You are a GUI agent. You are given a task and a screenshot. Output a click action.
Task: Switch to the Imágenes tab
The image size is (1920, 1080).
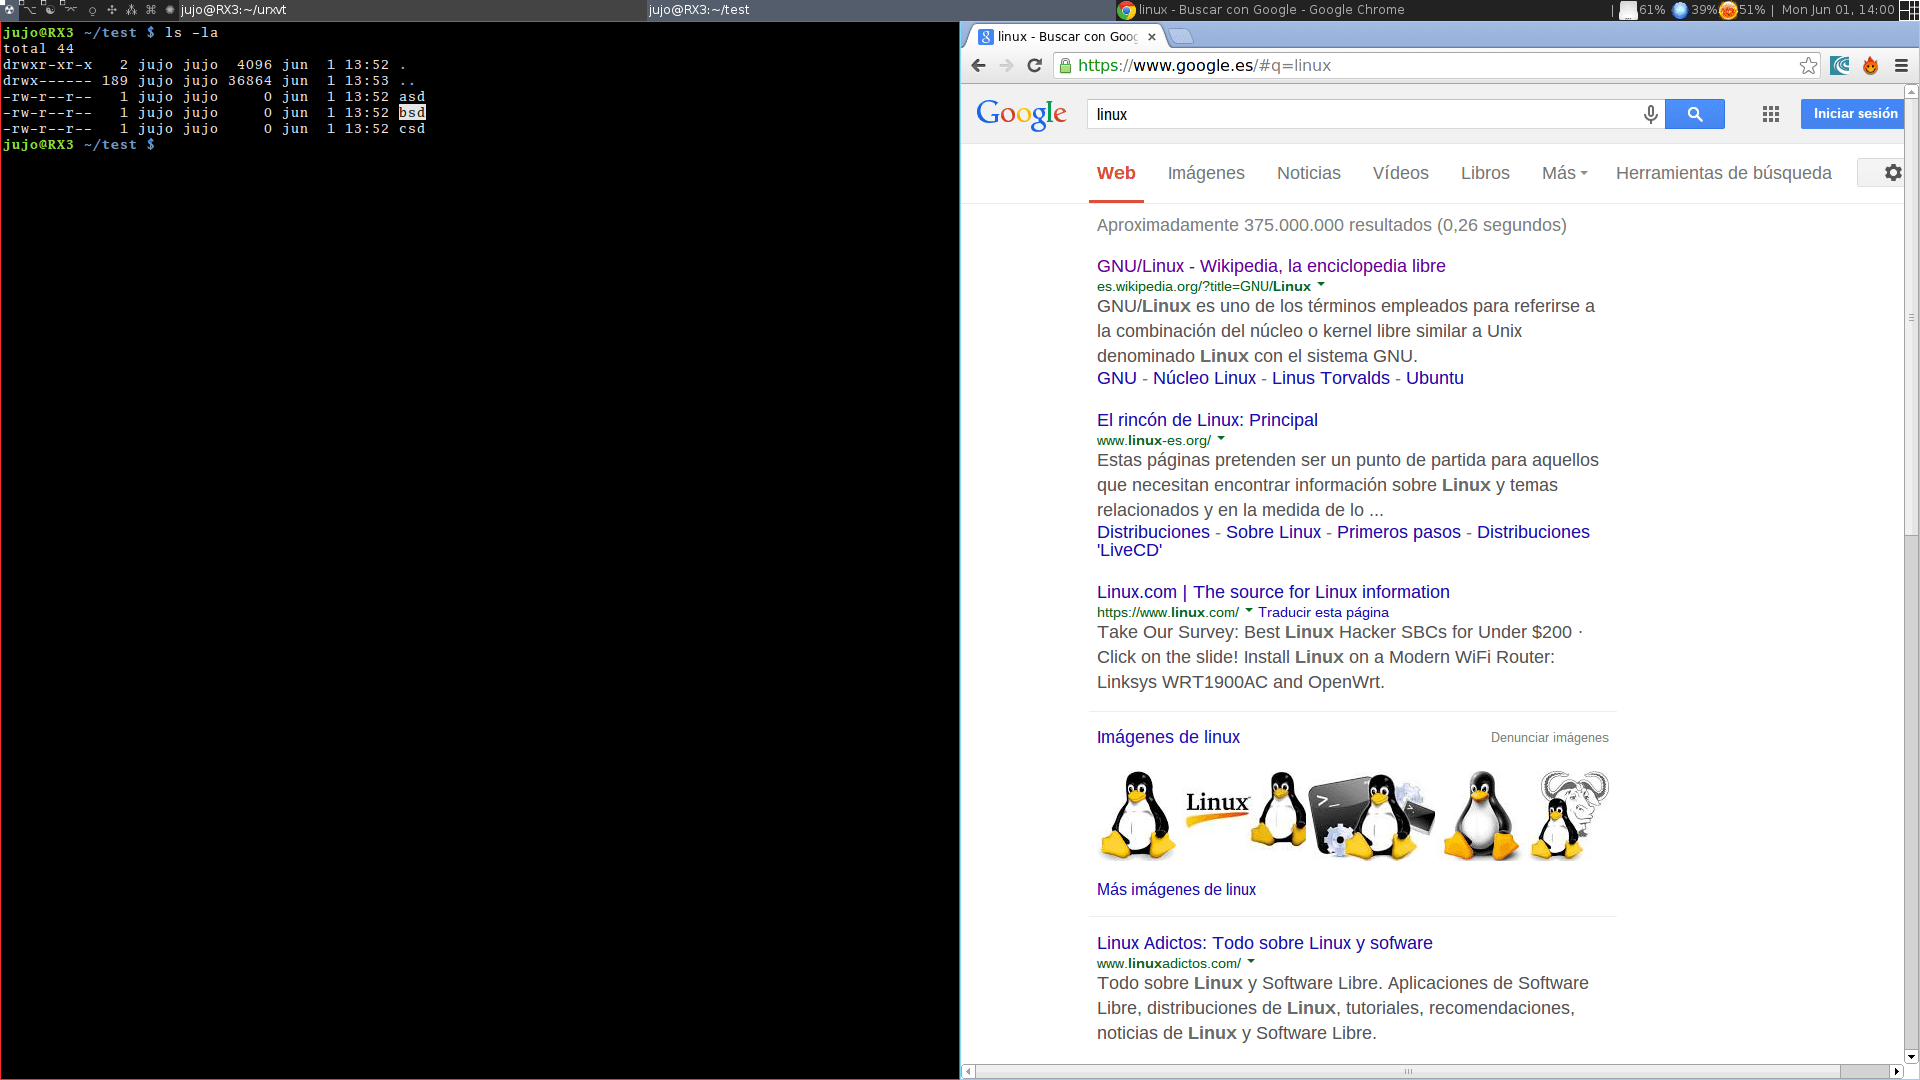tap(1206, 173)
